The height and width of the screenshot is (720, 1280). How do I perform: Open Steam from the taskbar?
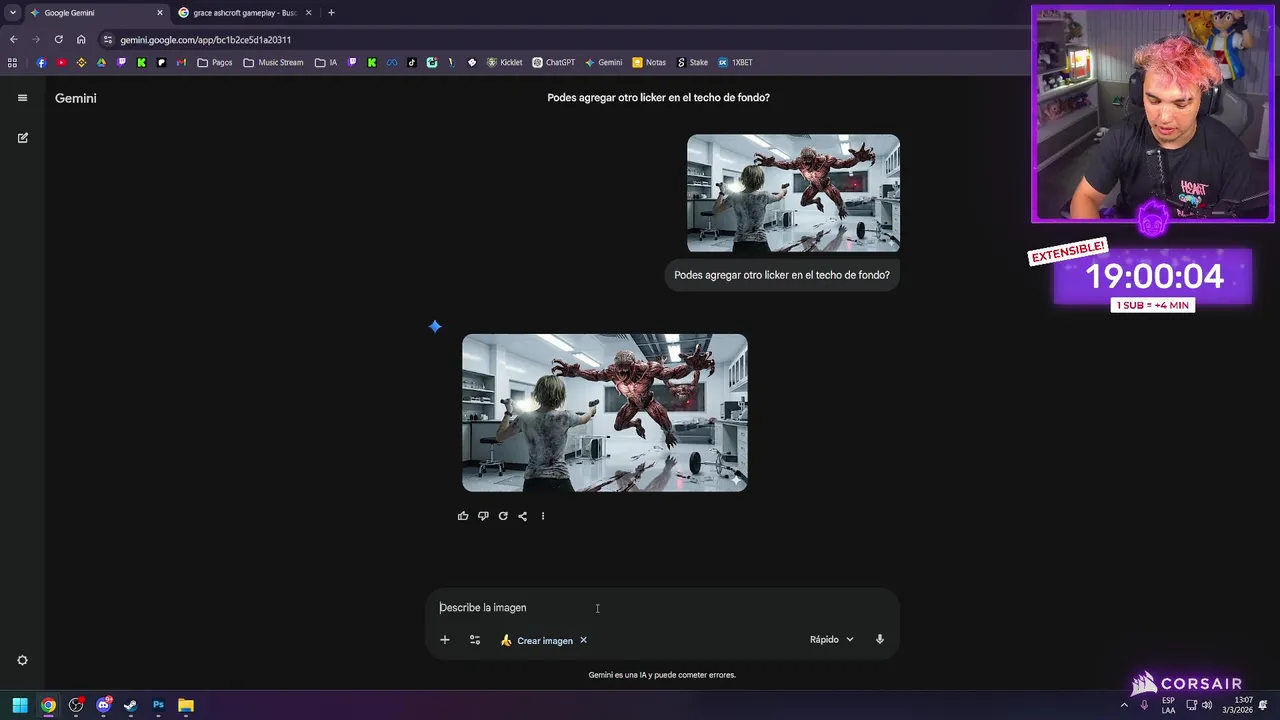tap(130, 705)
